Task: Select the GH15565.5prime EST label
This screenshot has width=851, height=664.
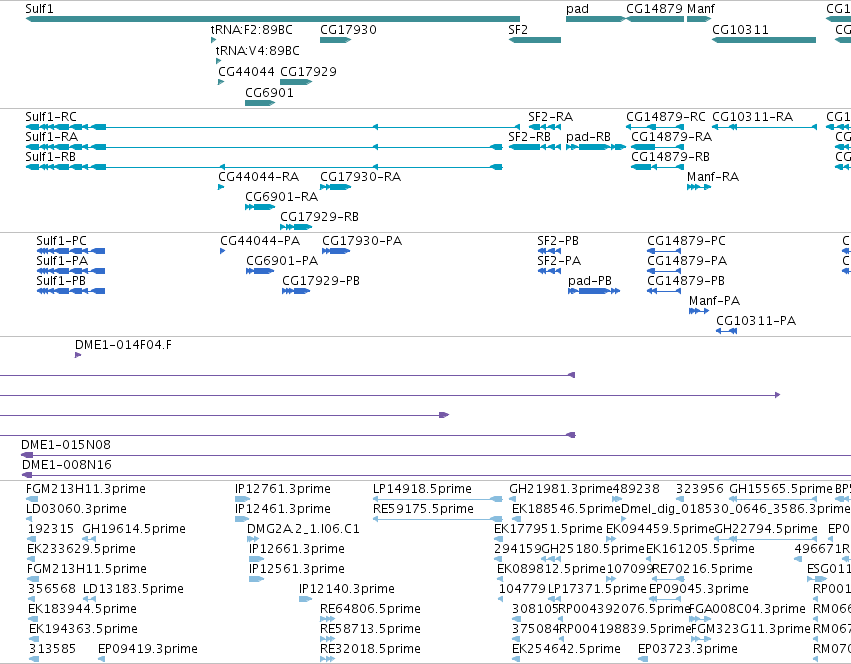Action: tap(780, 489)
